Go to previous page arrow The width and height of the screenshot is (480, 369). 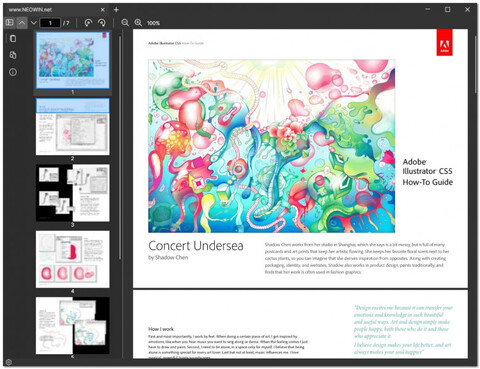(x=22, y=23)
